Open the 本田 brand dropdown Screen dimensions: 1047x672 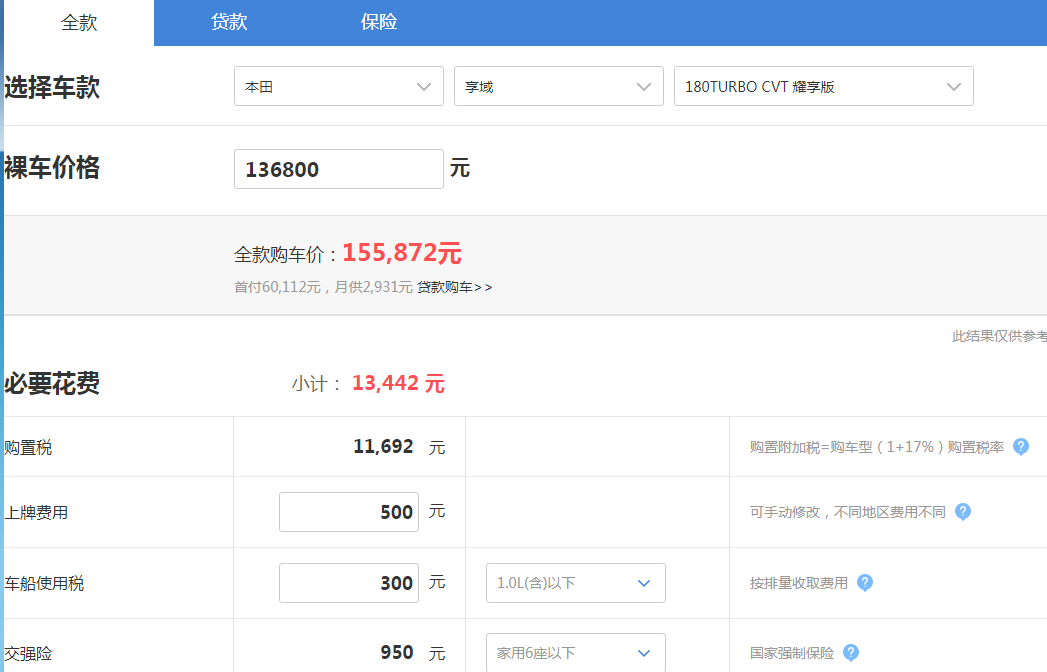339,86
